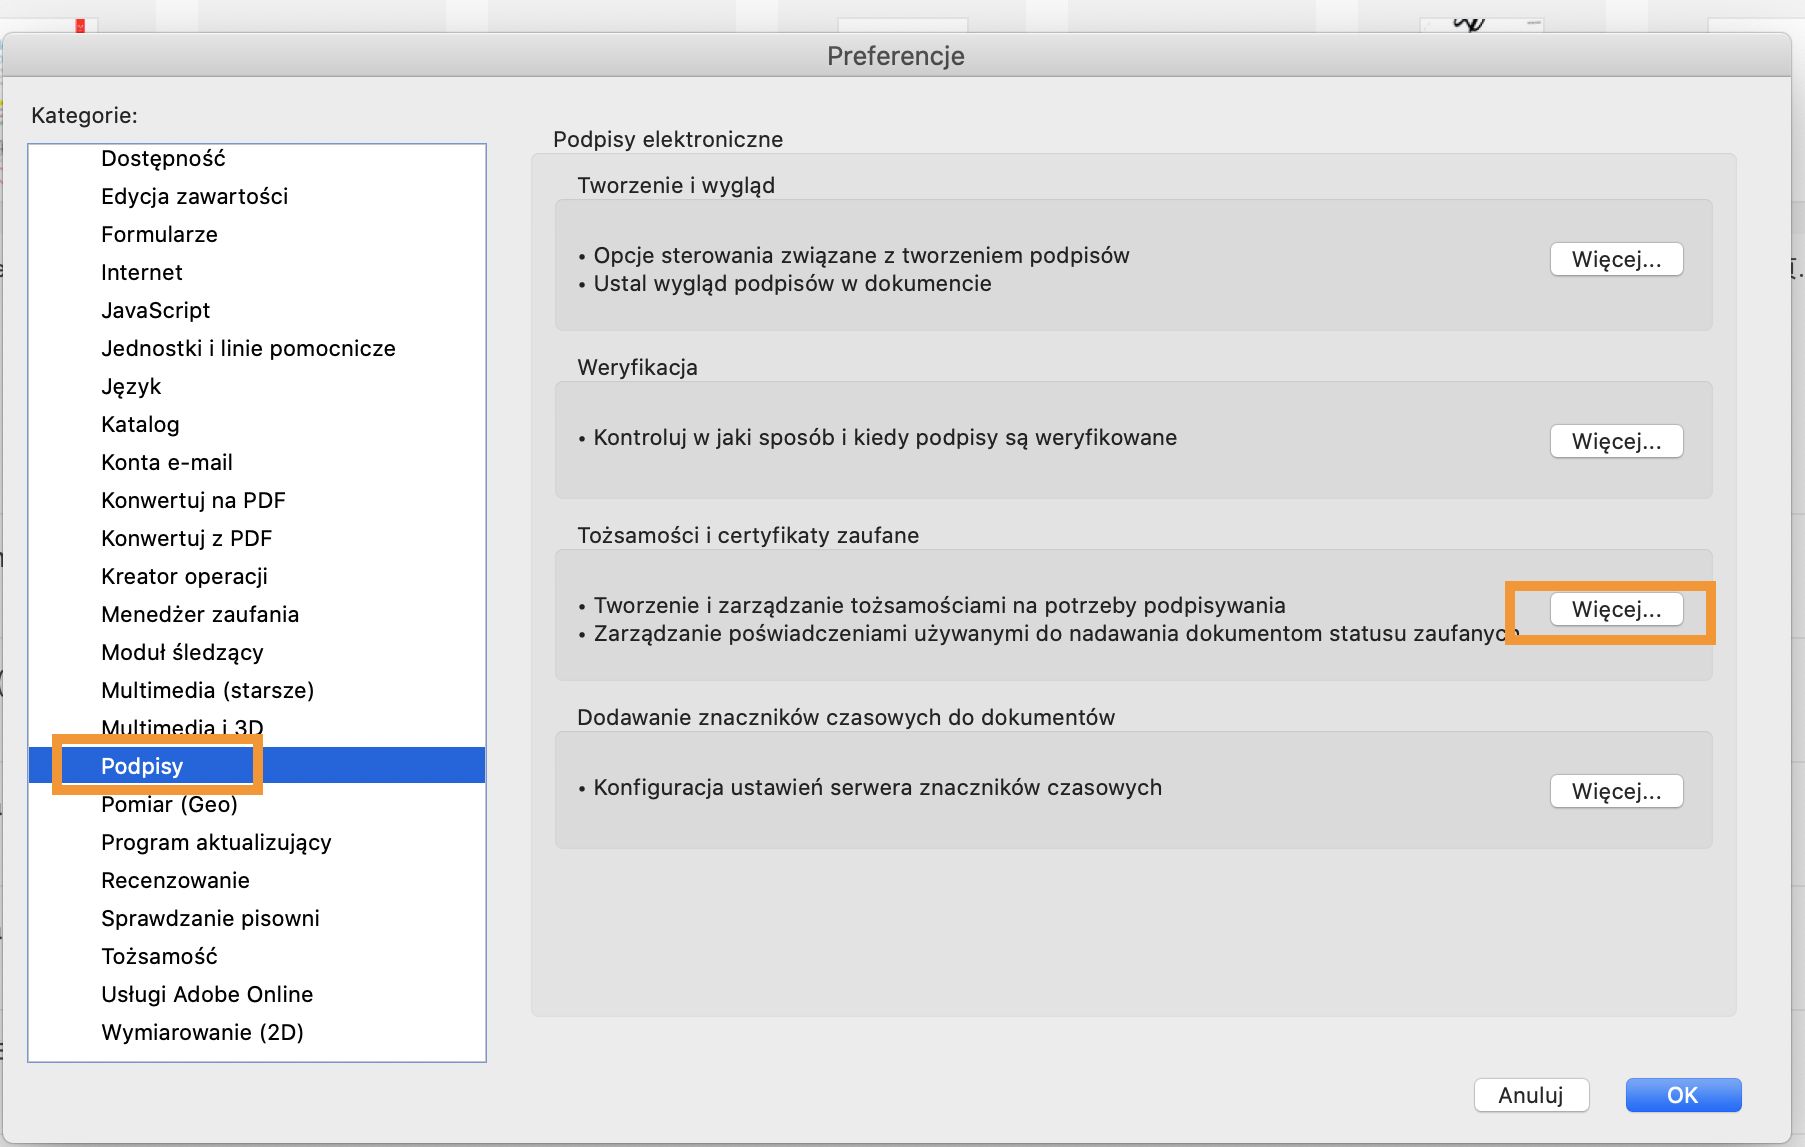Open Więcej for Tworzenie i wygląd
This screenshot has width=1805, height=1147.
click(1616, 260)
